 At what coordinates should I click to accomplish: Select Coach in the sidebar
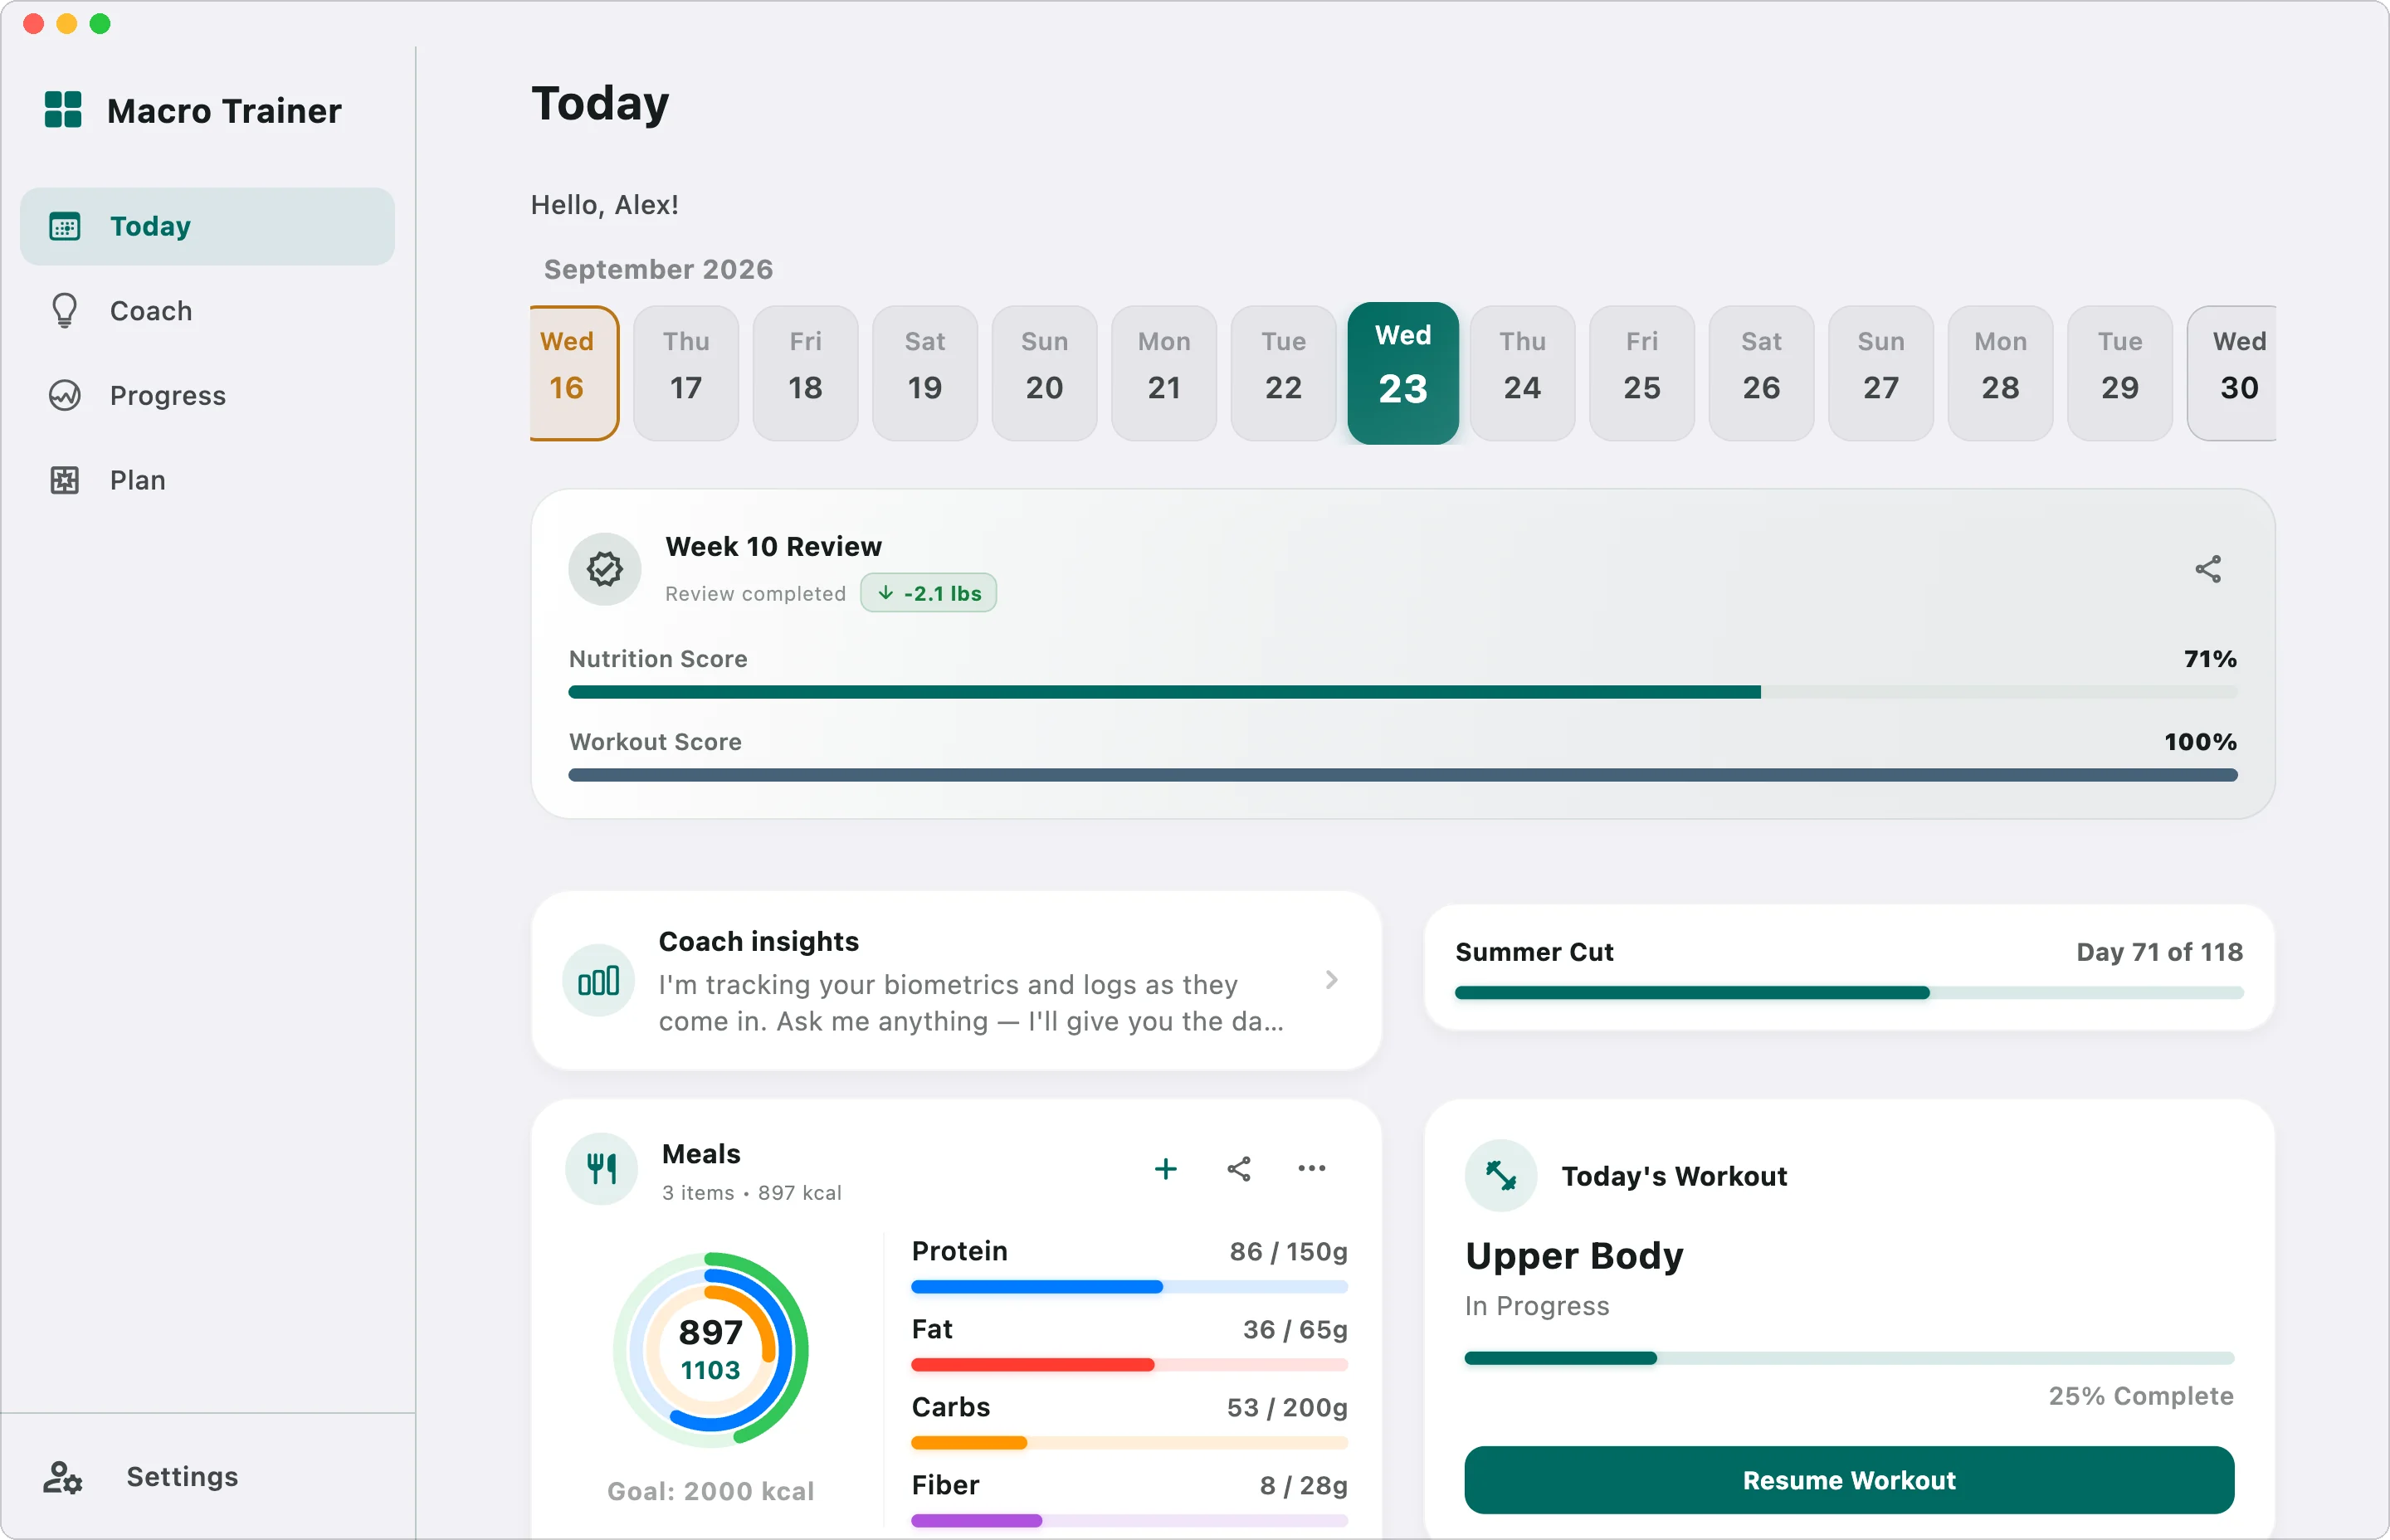[x=208, y=311]
